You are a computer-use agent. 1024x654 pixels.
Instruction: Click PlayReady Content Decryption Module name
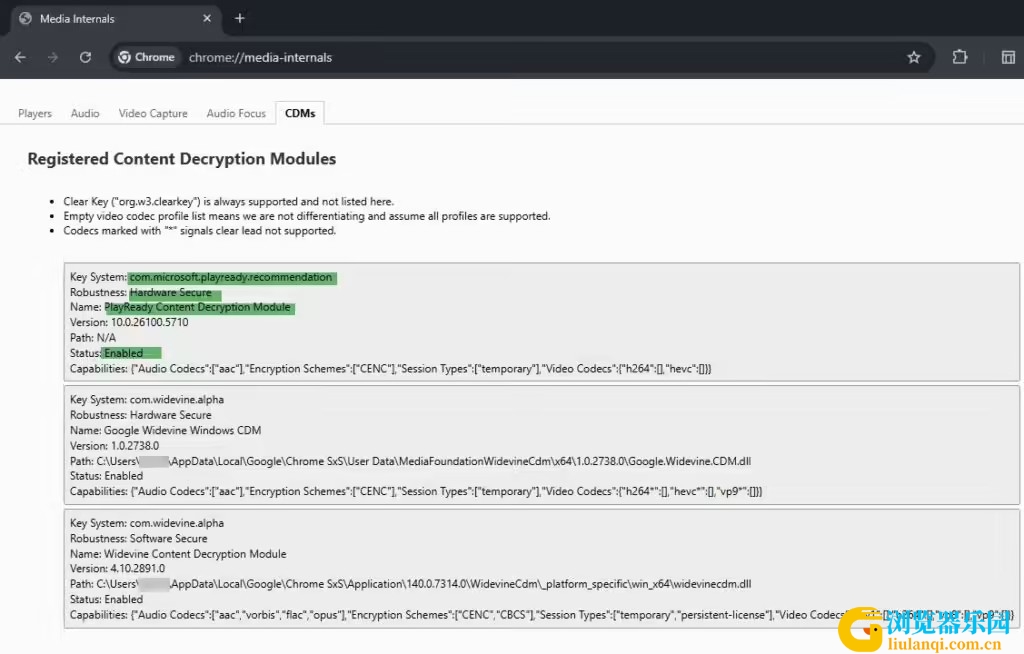[197, 307]
